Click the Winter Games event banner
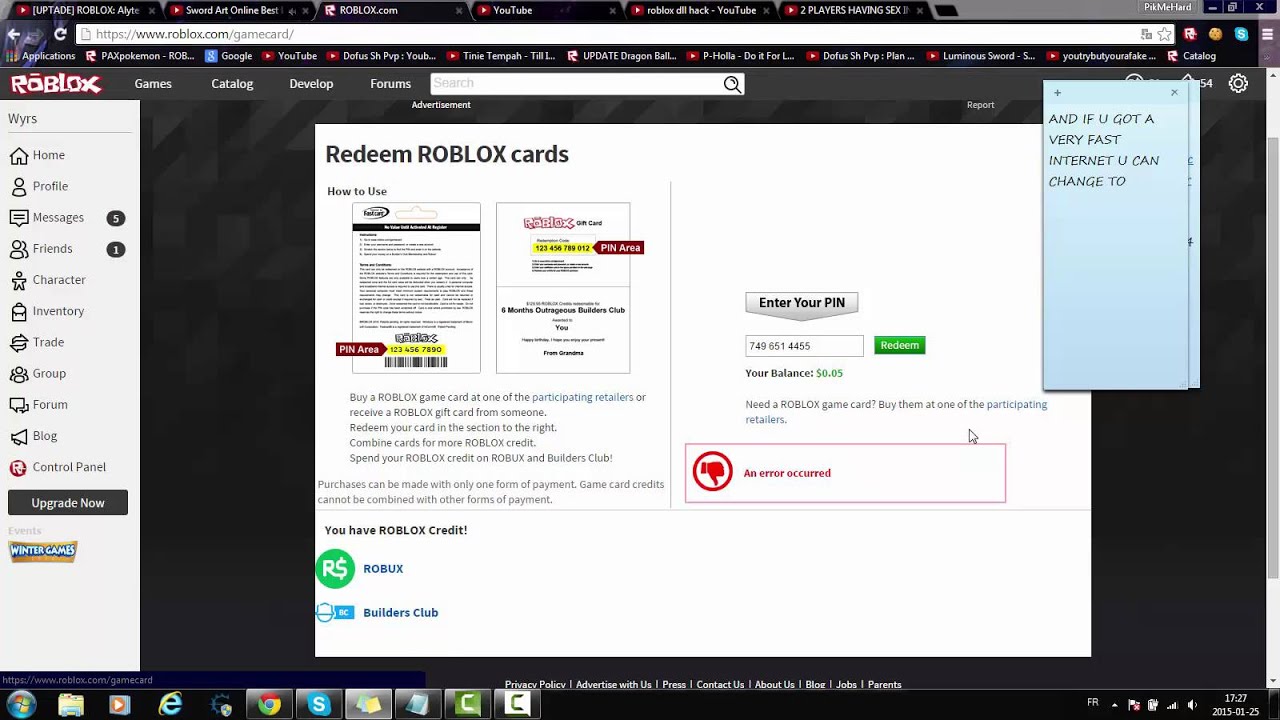 (43, 551)
